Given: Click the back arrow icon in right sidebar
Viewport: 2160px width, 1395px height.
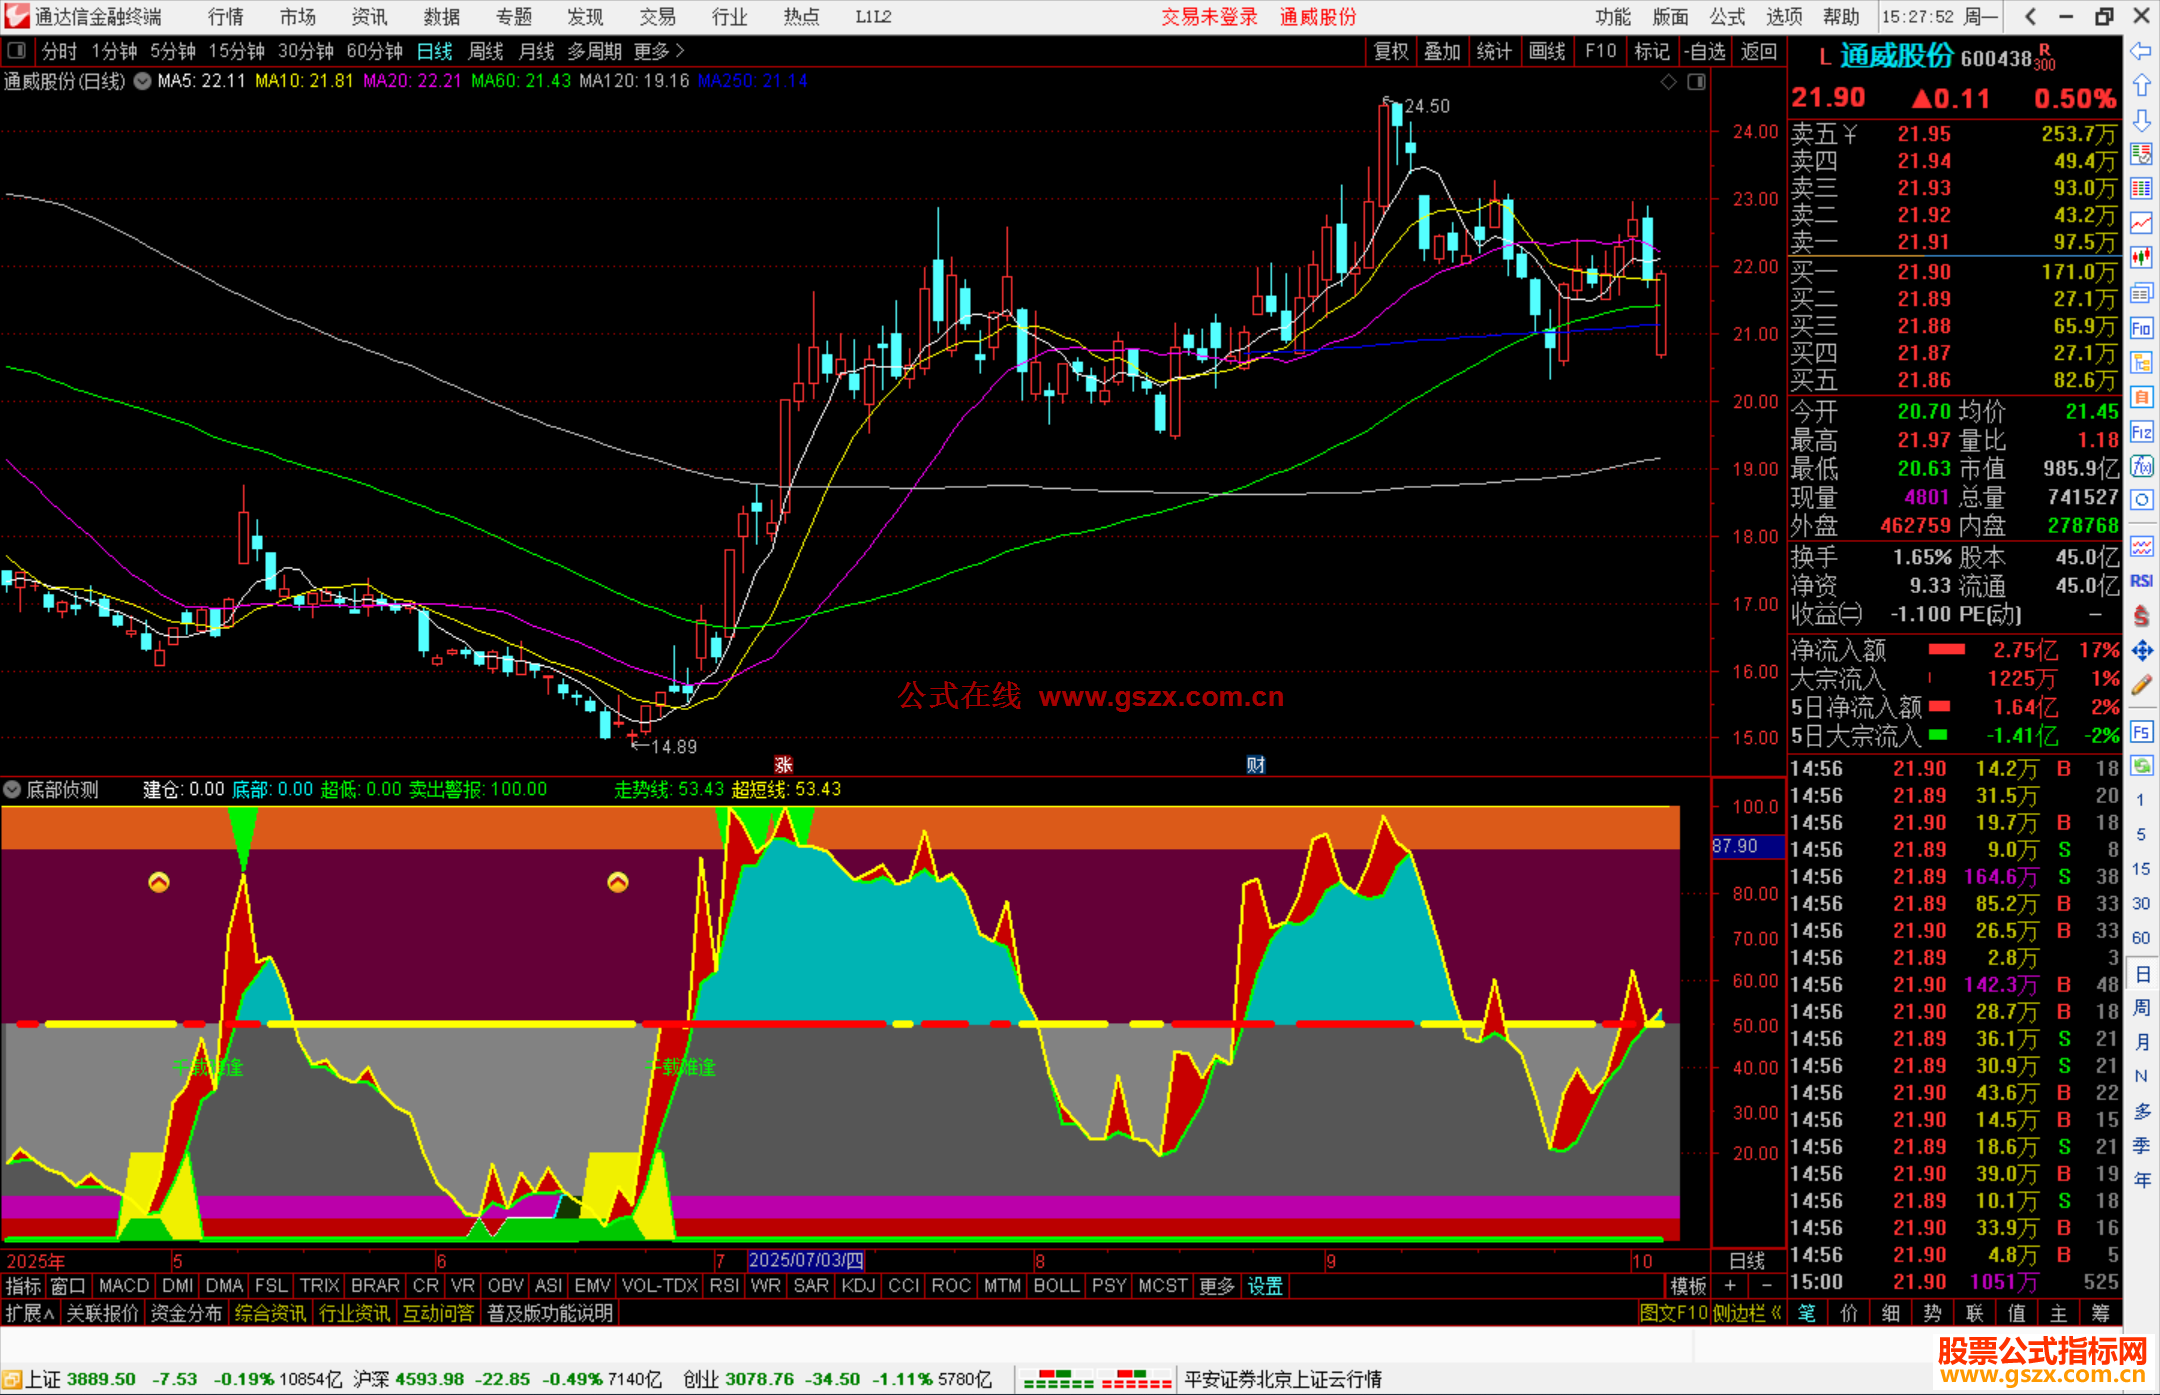Looking at the screenshot, I should pos(2141,51).
